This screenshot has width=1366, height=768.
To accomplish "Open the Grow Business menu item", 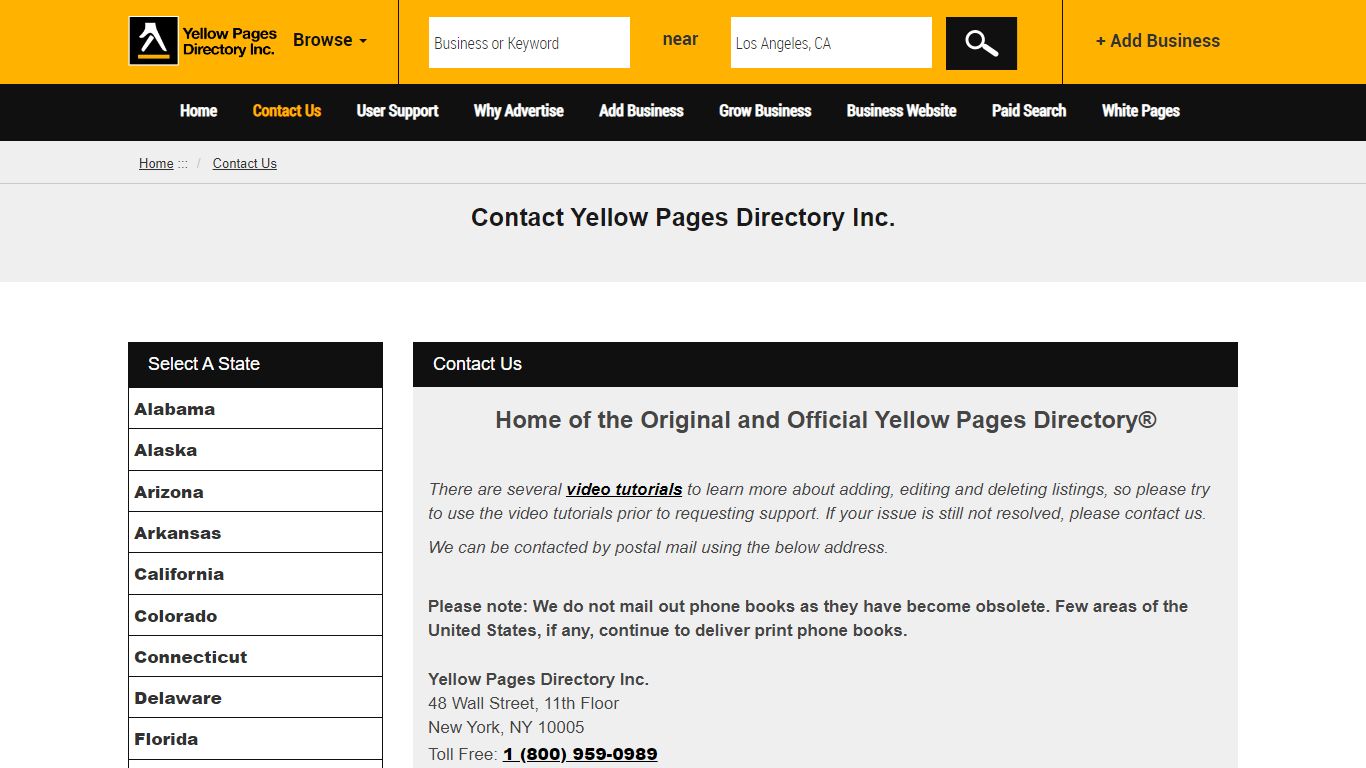I will pos(765,111).
